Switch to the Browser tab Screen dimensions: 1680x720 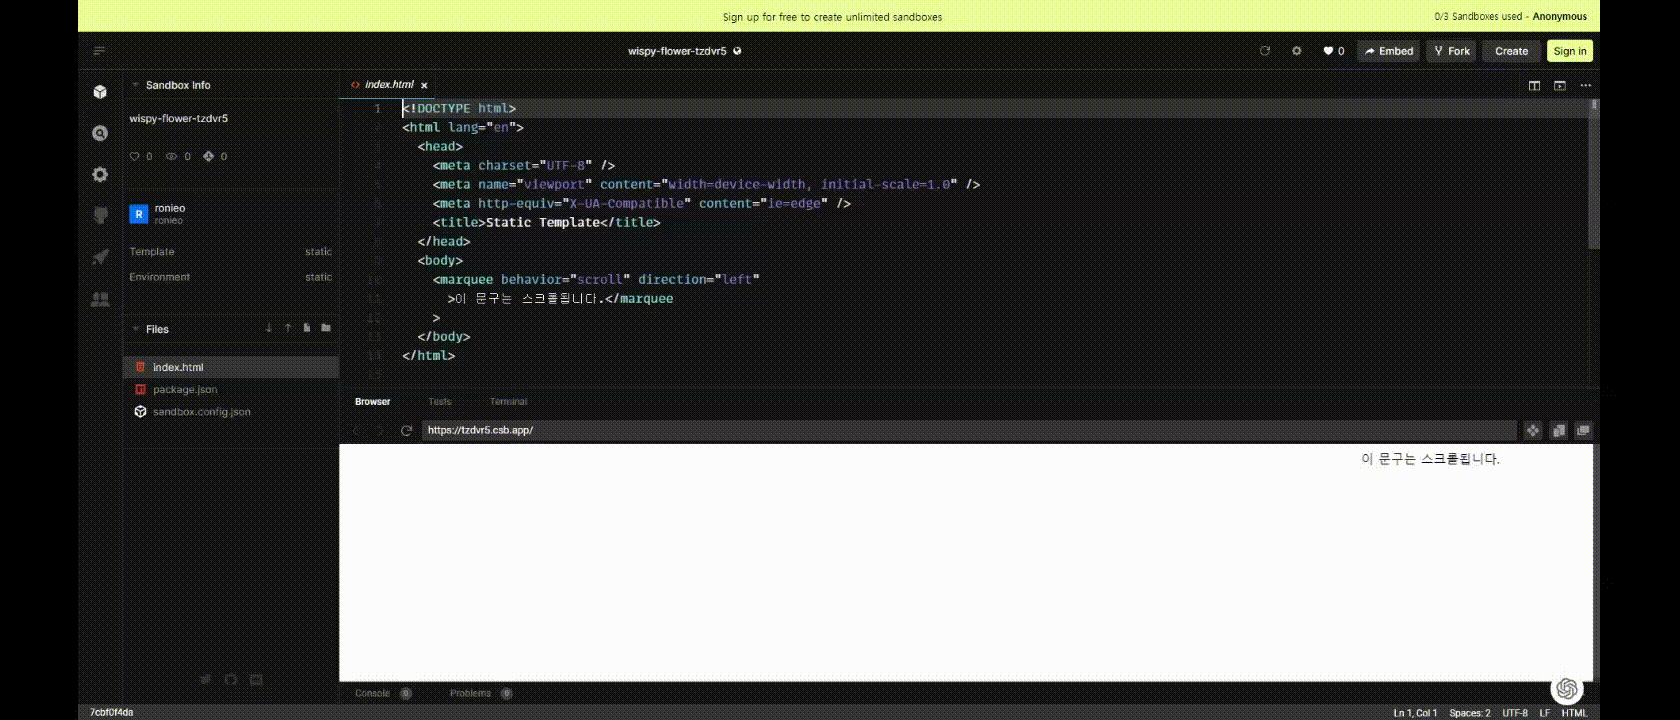[372, 402]
